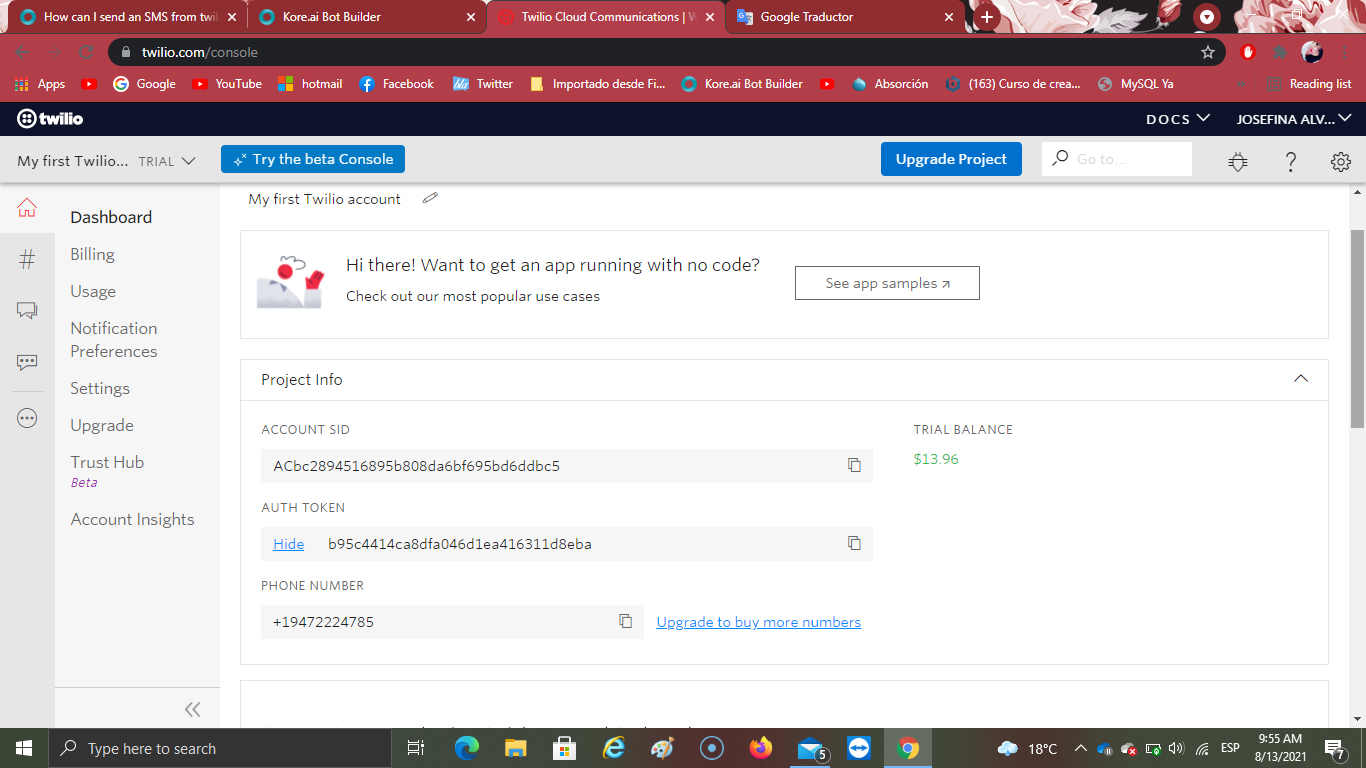
Task: Open Trust Hub Beta in sidebar
Action: pyautogui.click(x=107, y=470)
